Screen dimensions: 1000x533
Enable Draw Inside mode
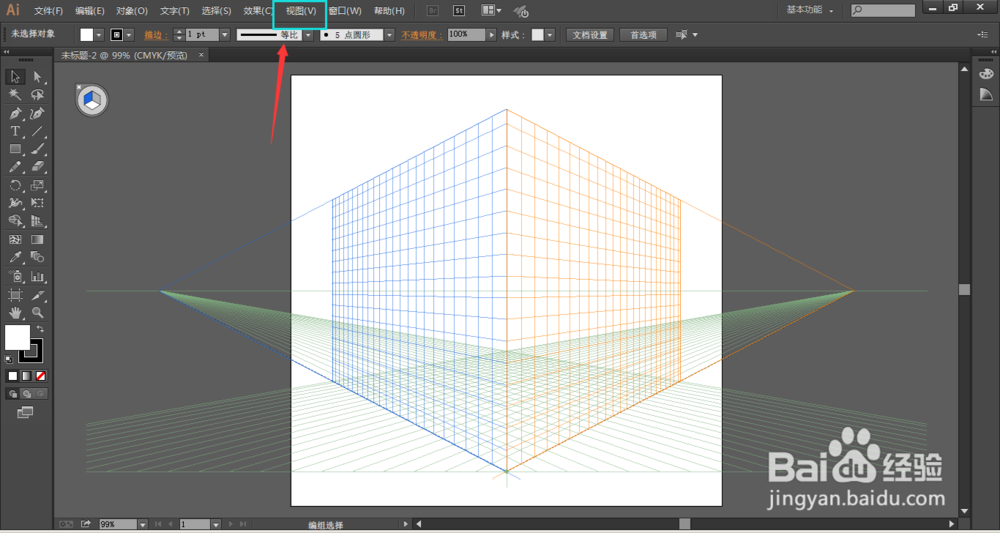point(40,394)
